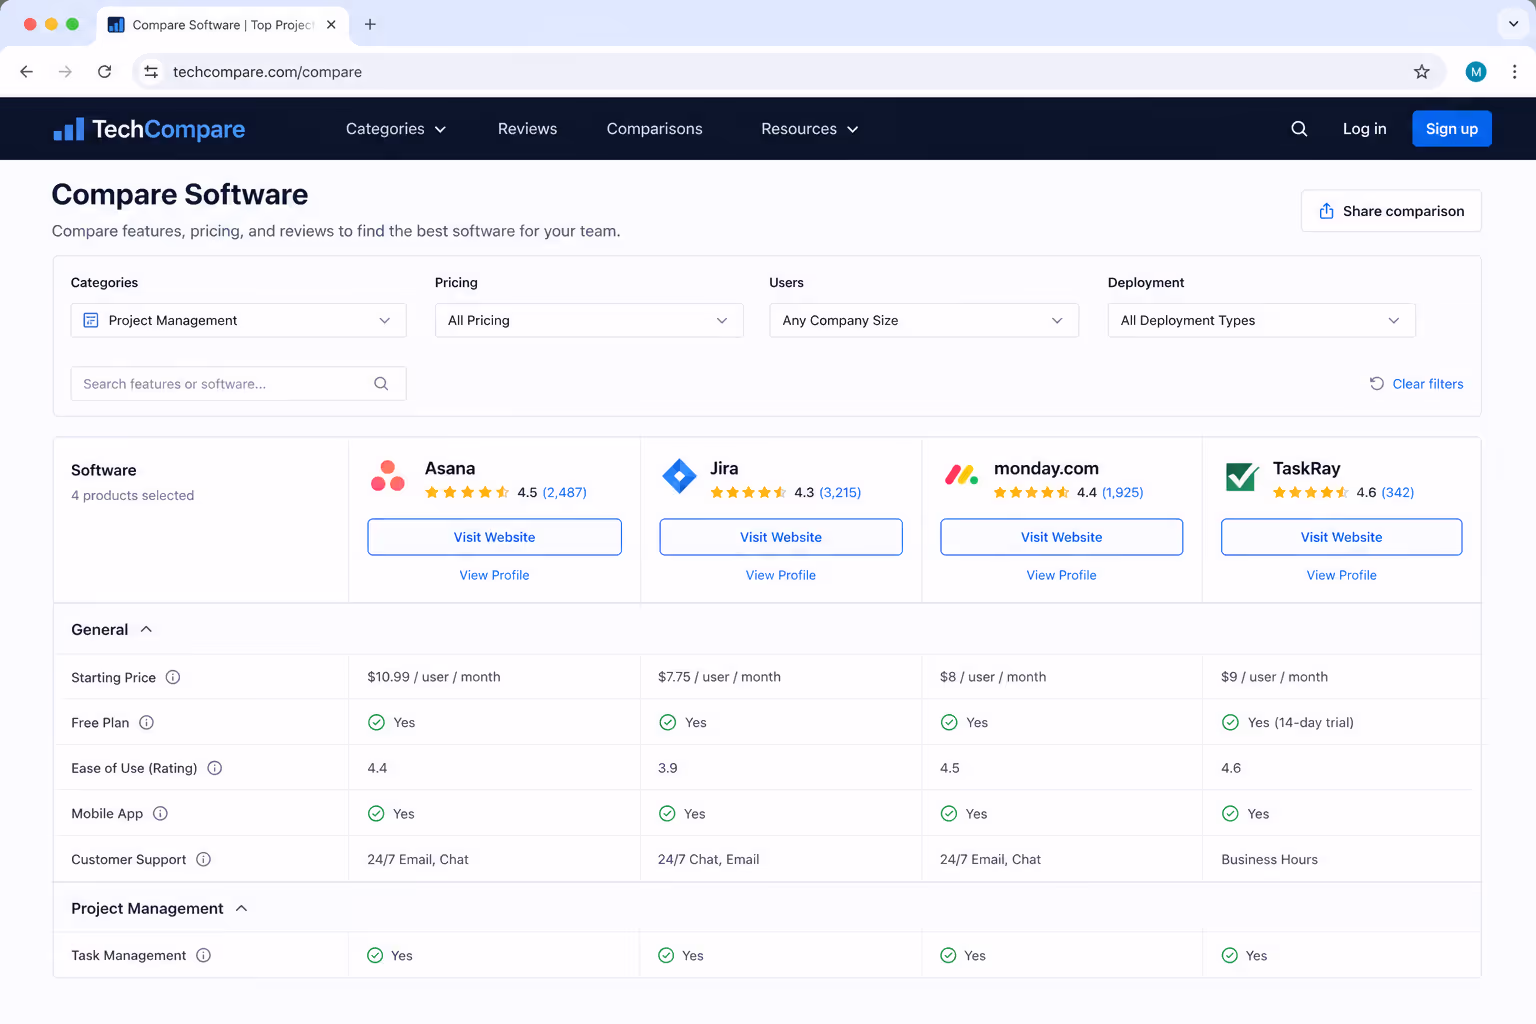Expand the Resources nav menu

810,129
